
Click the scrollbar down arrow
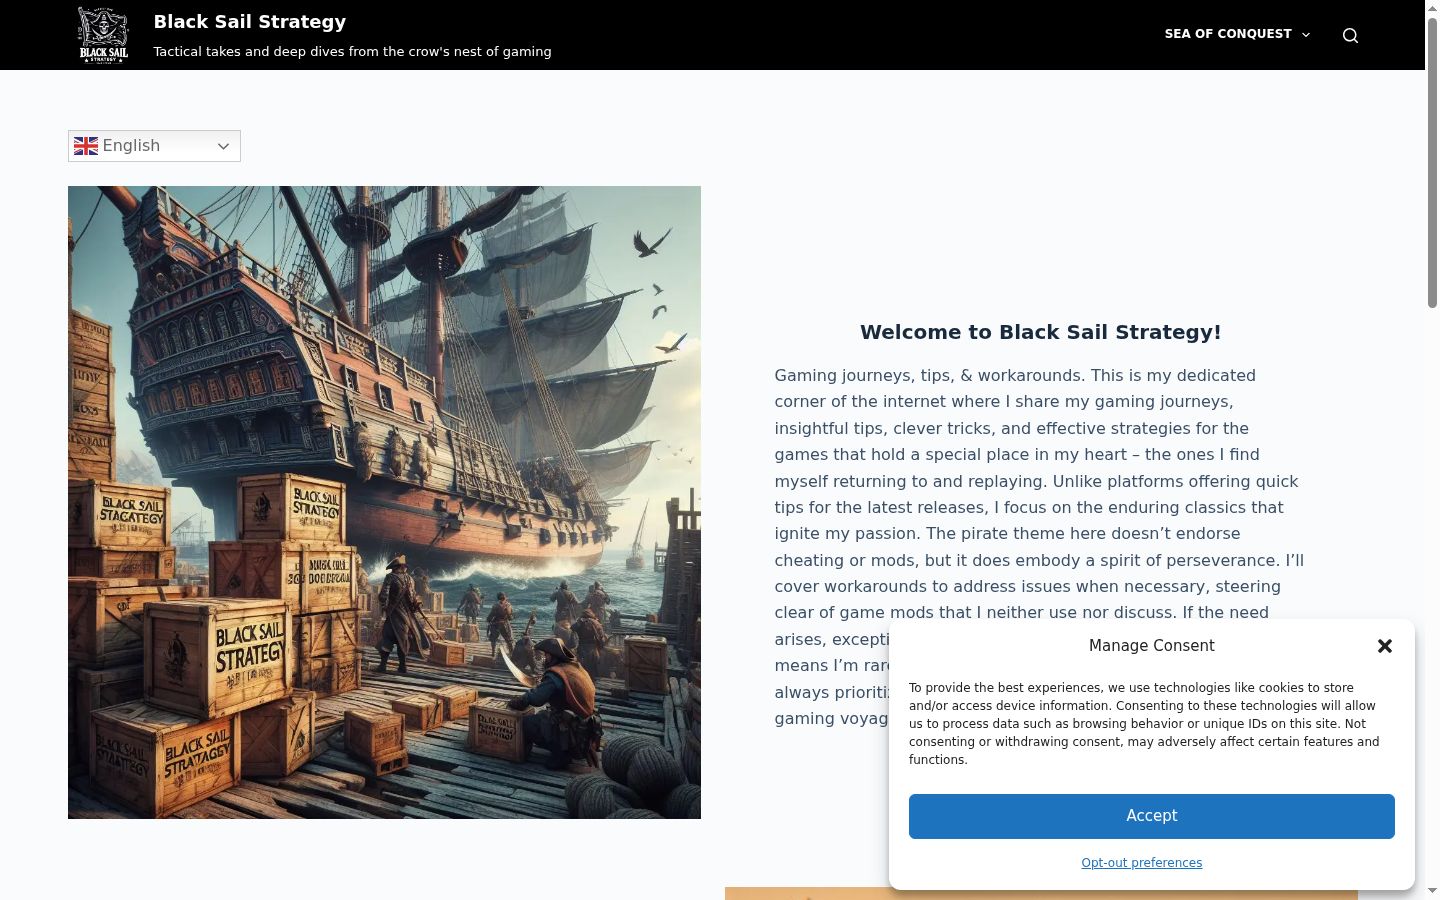tap(1432, 892)
